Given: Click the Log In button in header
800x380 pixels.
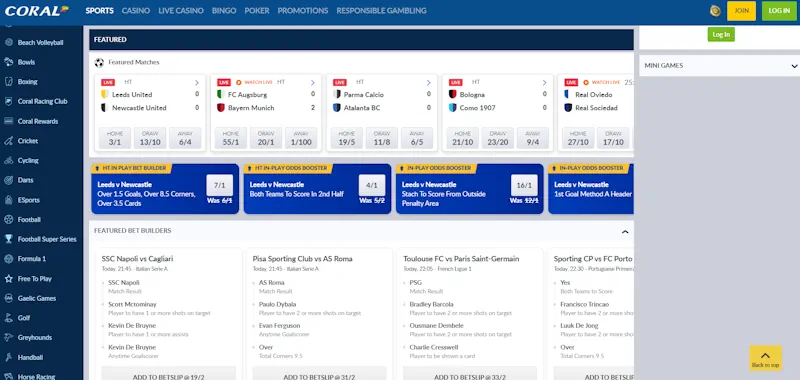Looking at the screenshot, I should click(x=779, y=11).
